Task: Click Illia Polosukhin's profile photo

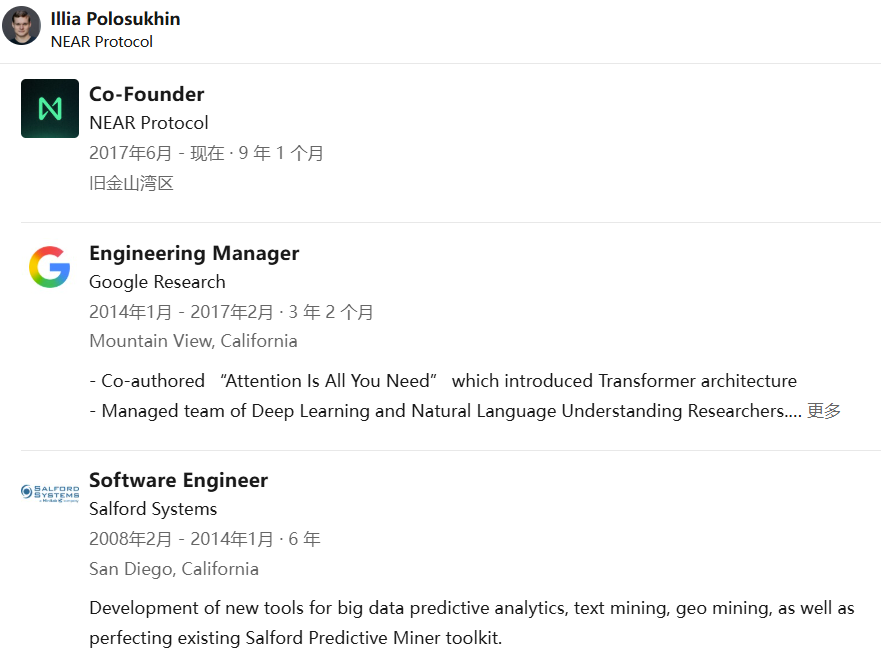Action: tap(21, 25)
